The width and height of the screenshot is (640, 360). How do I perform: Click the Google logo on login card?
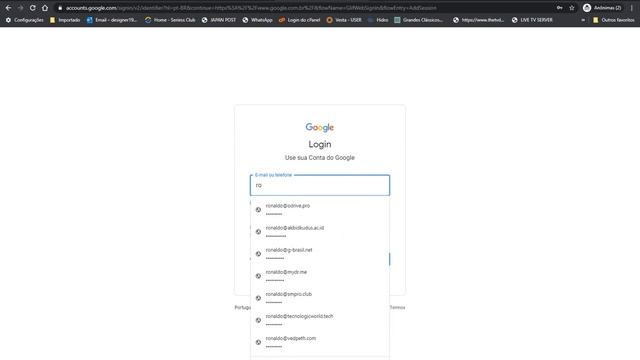tap(320, 127)
